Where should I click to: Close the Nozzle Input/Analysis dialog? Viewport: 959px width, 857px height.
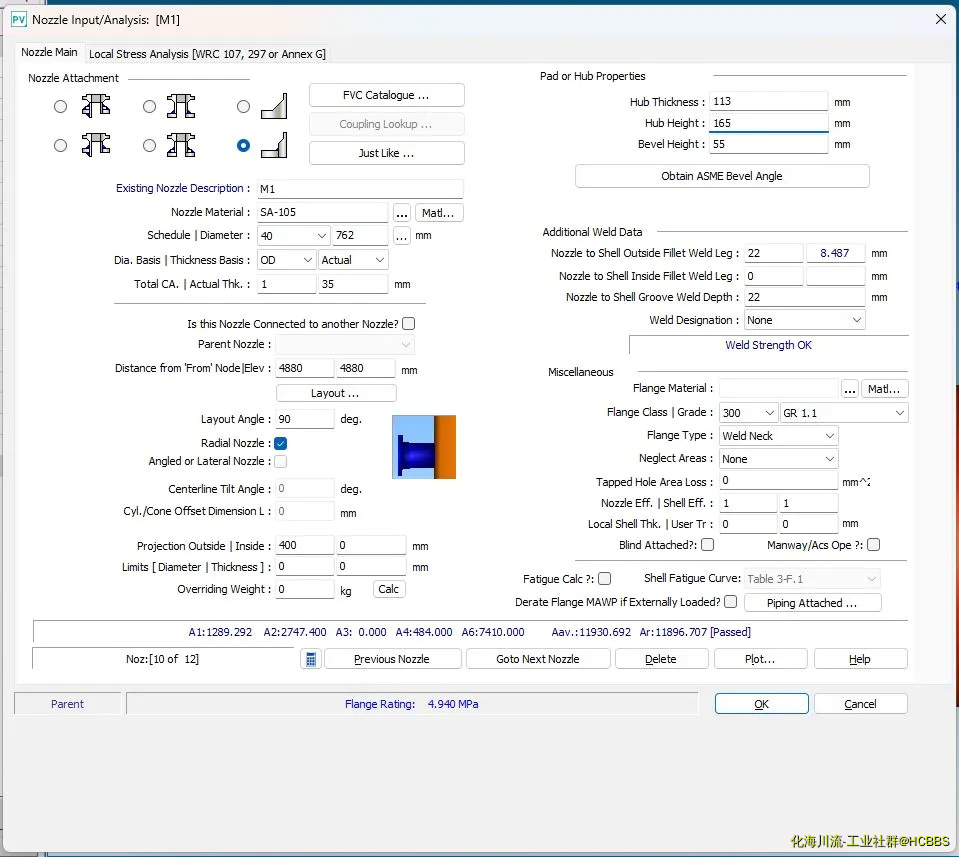point(941,20)
